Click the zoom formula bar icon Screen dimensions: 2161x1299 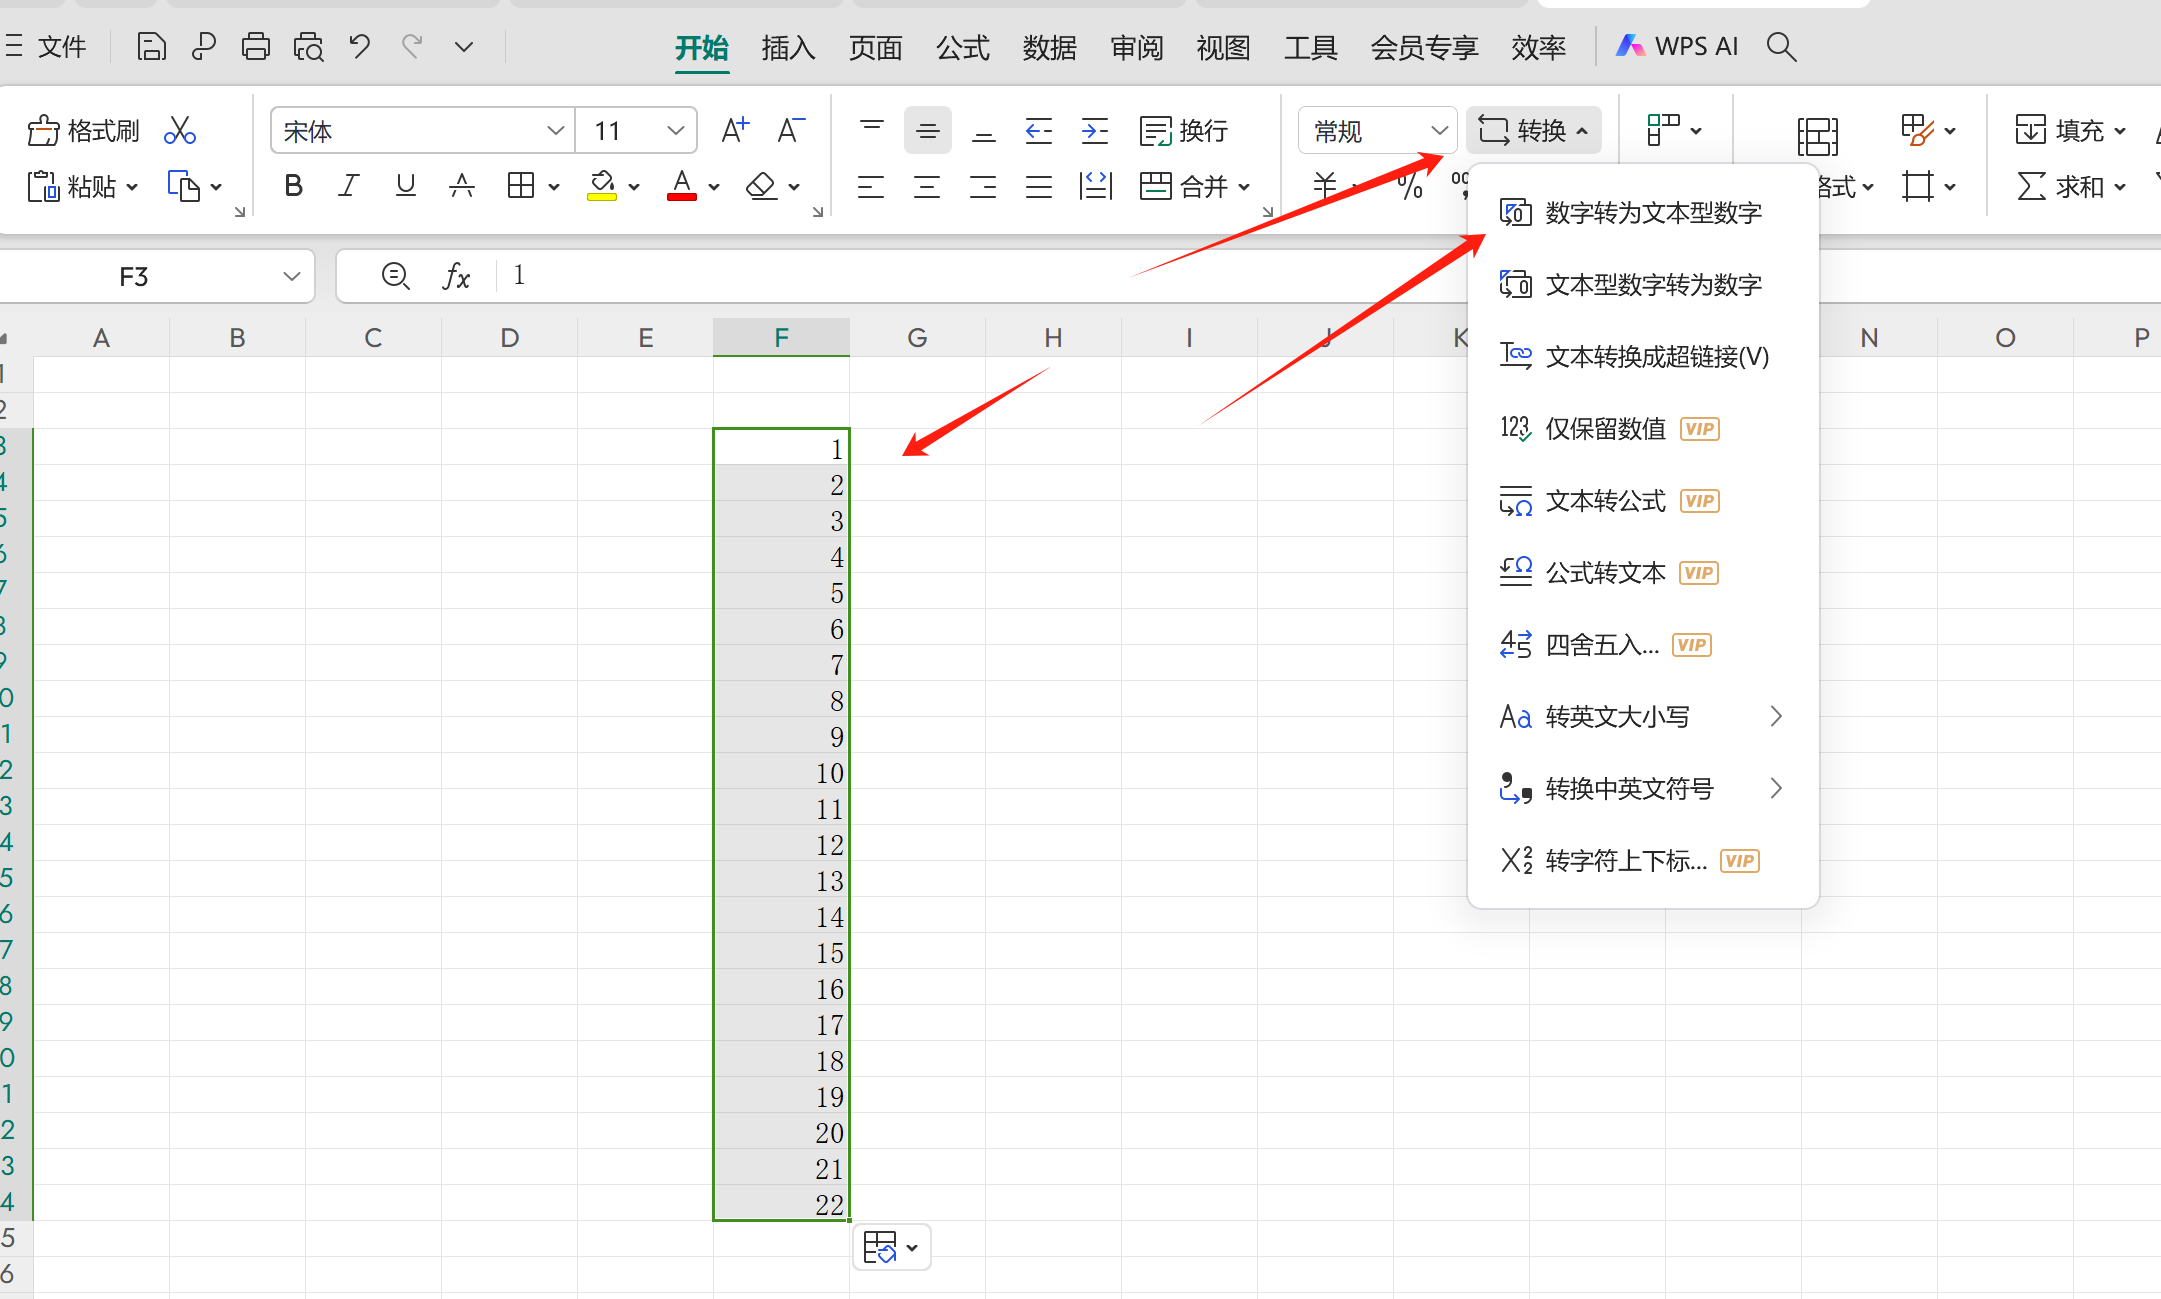[396, 276]
